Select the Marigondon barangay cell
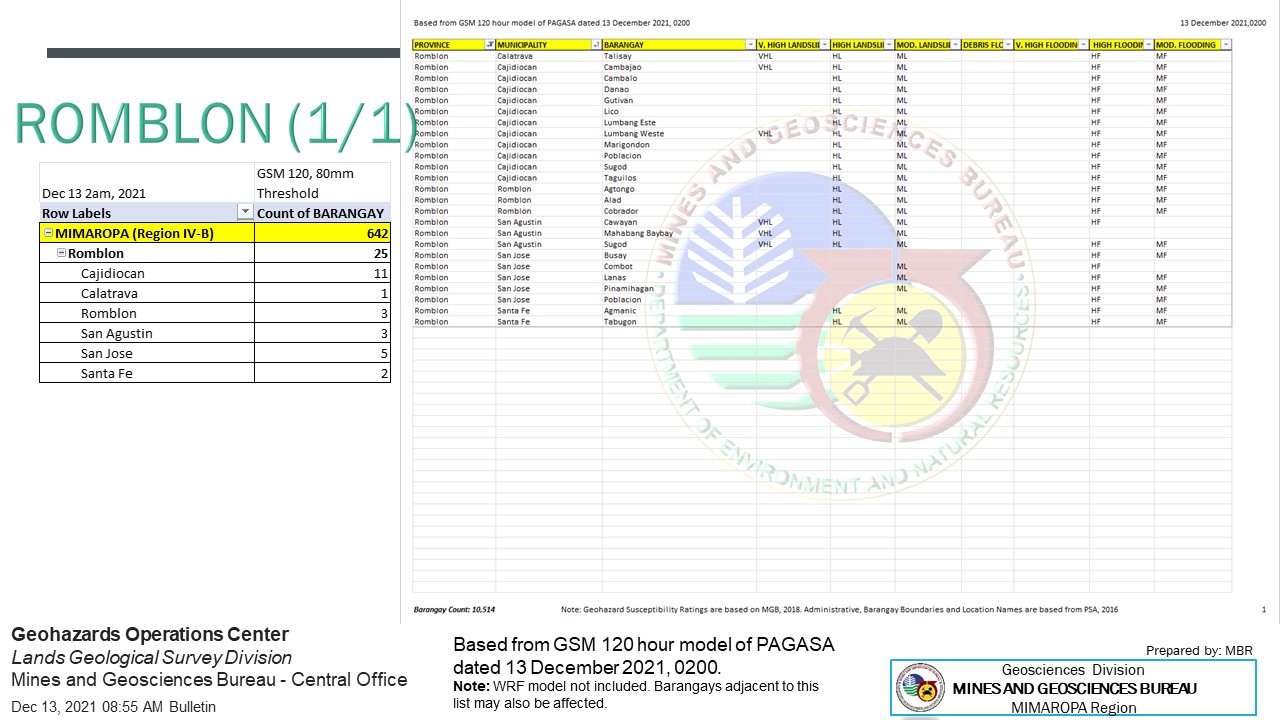Image resolution: width=1280 pixels, height=720 pixels. pyautogui.click(x=679, y=144)
